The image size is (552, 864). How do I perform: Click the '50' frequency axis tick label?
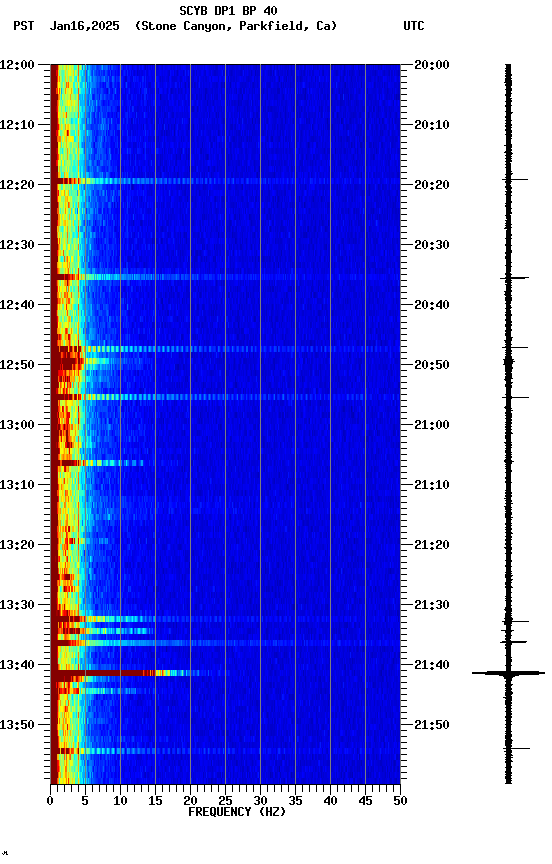pyautogui.click(x=400, y=802)
